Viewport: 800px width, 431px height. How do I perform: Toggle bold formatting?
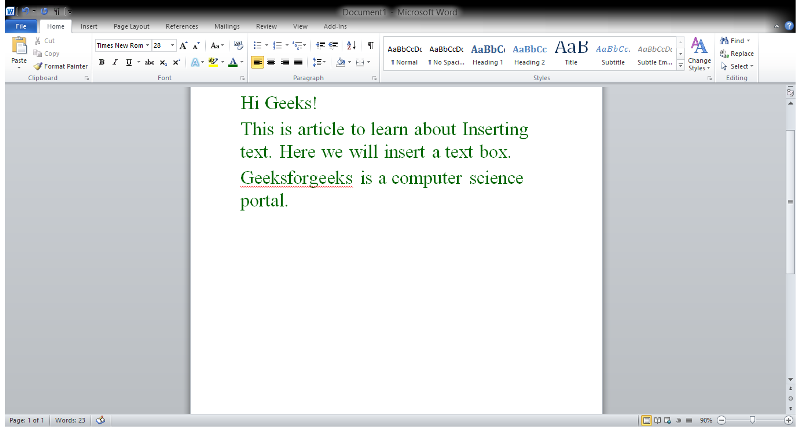click(x=102, y=62)
